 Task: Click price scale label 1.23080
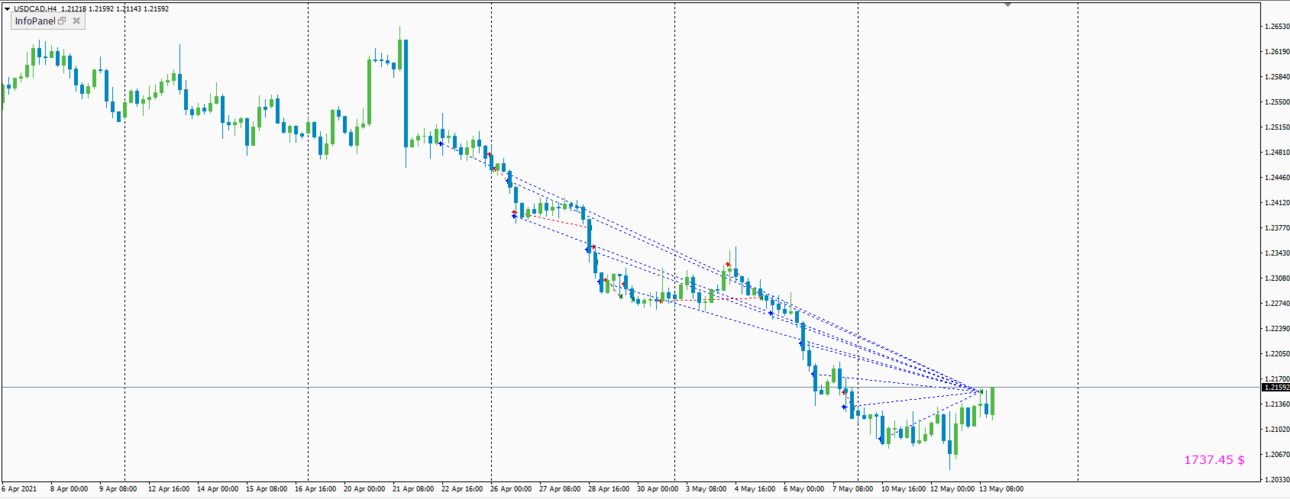click(x=1275, y=278)
